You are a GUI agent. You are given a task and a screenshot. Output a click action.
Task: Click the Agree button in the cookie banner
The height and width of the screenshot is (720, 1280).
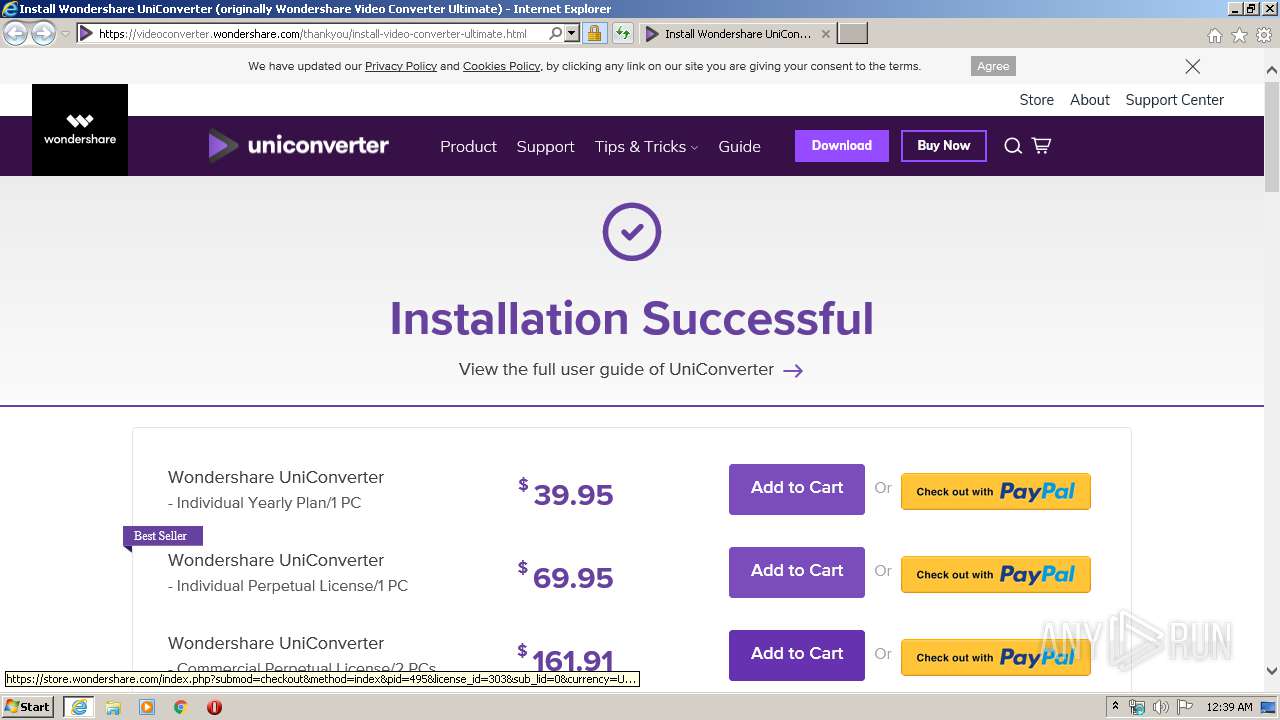(x=993, y=66)
